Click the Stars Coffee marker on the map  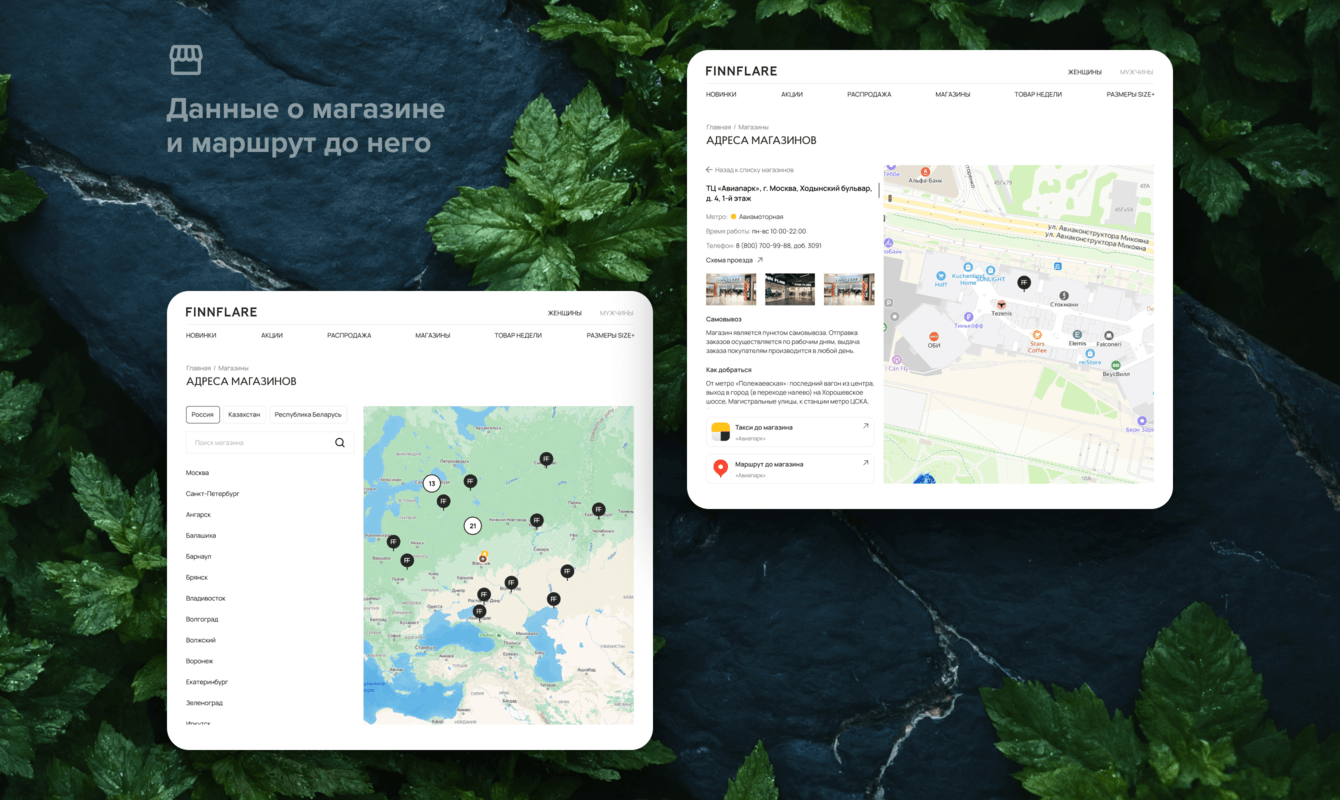pyautogui.click(x=1037, y=335)
